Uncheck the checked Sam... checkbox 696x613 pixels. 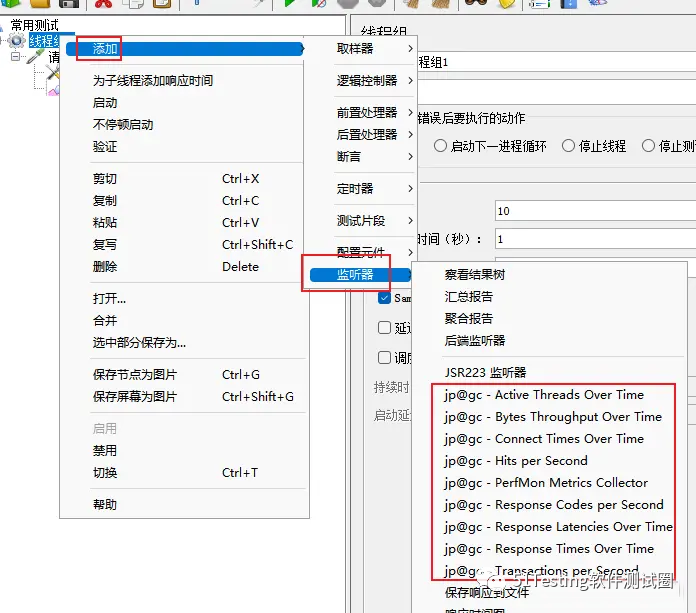pyautogui.click(x=384, y=298)
